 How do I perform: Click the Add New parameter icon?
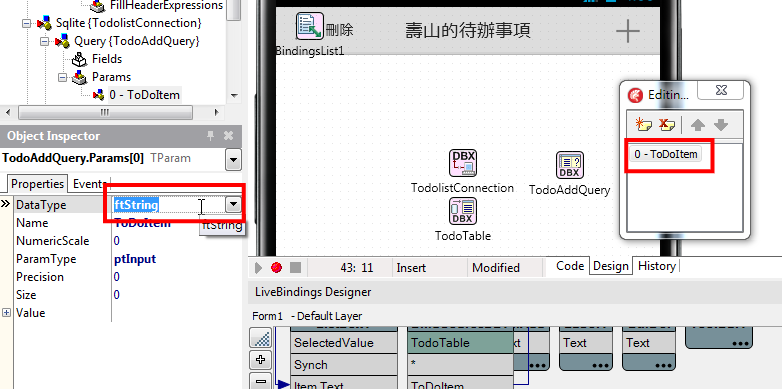point(643,125)
